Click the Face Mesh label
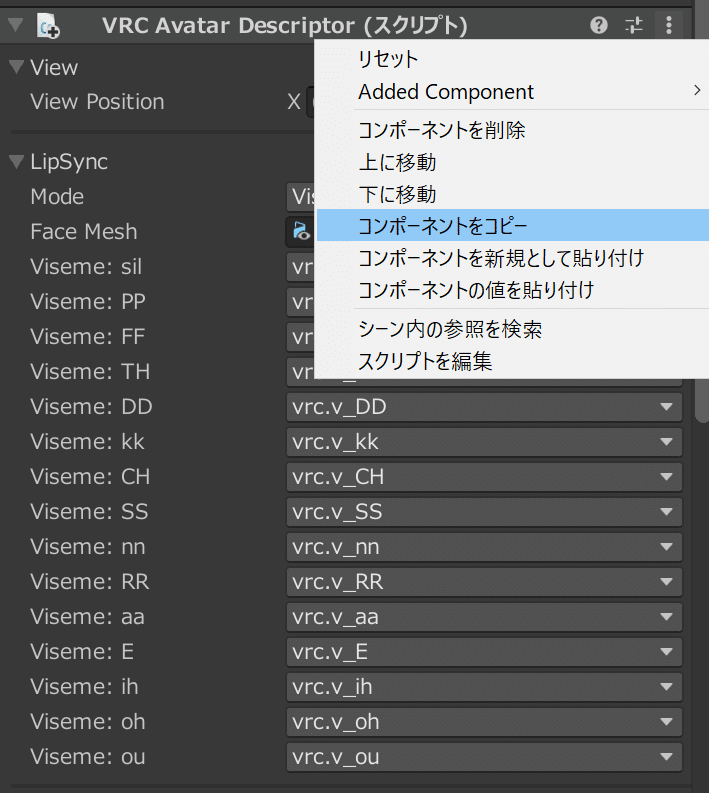 (x=83, y=232)
